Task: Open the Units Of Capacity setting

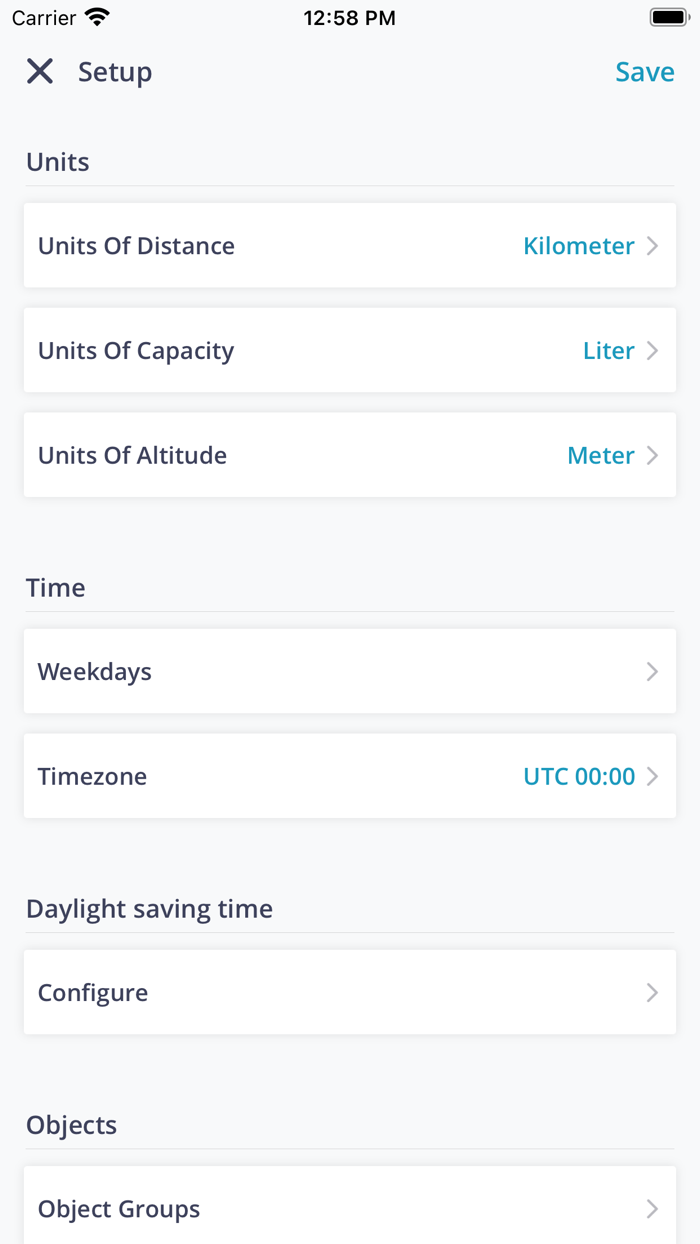Action: click(x=136, y=351)
